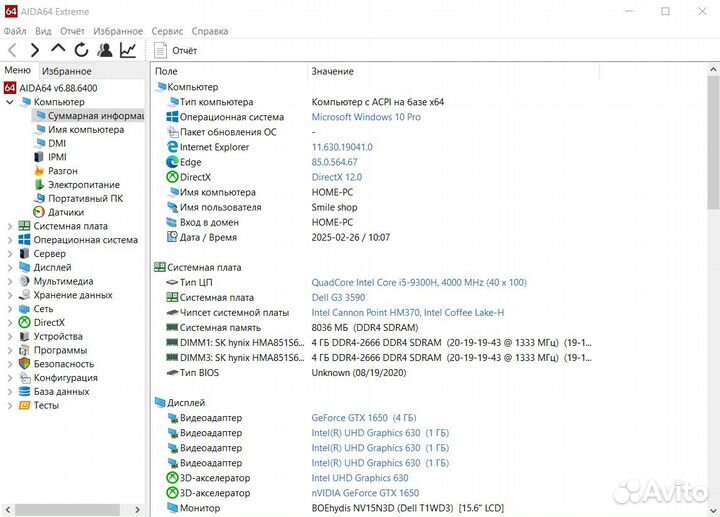This screenshot has width=720, height=517.
Task: Click the sidebar horizontal scrollbar left arrow
Action: pyautogui.click(x=8, y=510)
